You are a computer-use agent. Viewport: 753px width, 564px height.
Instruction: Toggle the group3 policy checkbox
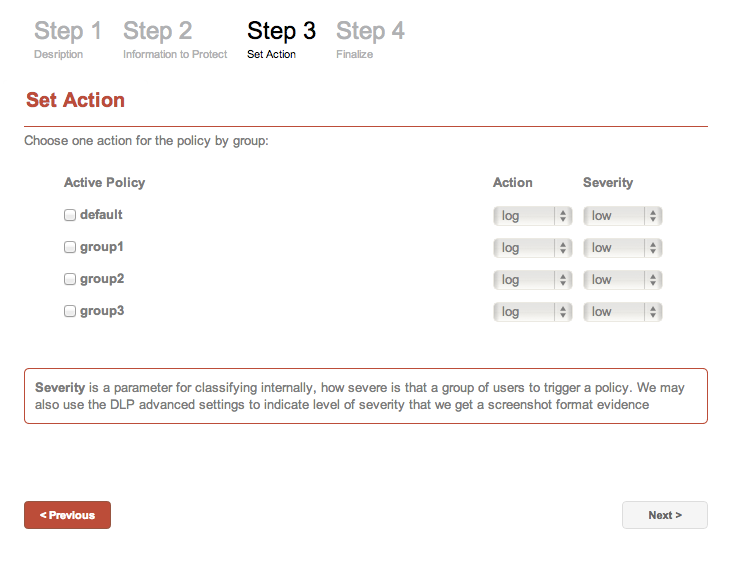[x=70, y=311]
